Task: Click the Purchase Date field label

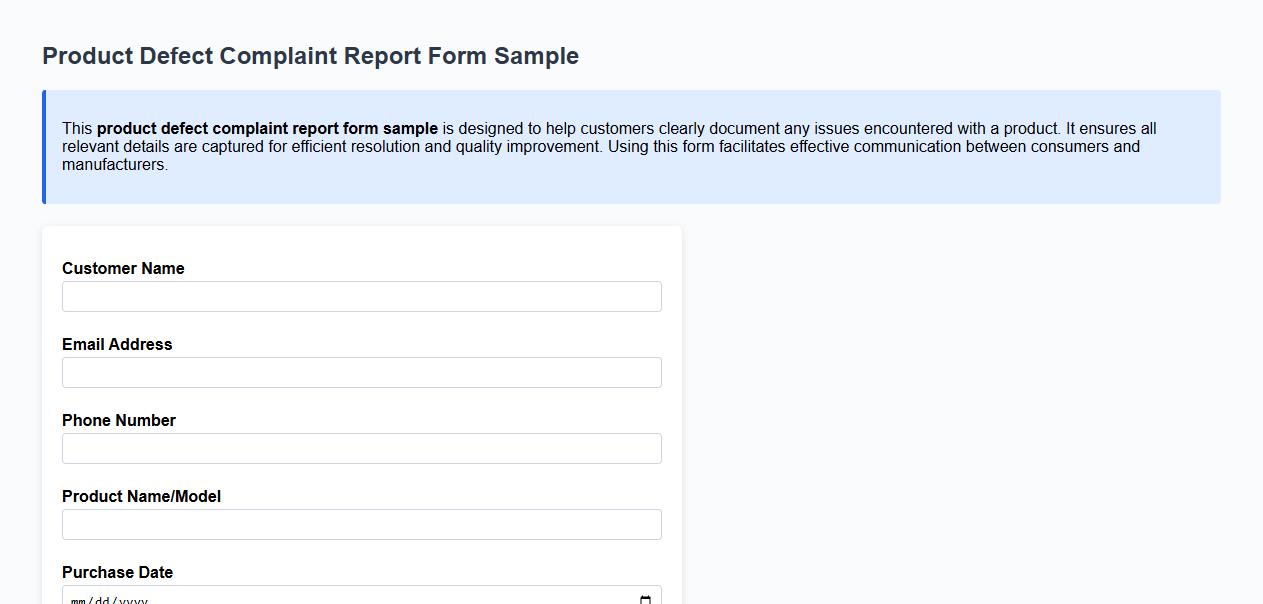Action: coord(117,572)
